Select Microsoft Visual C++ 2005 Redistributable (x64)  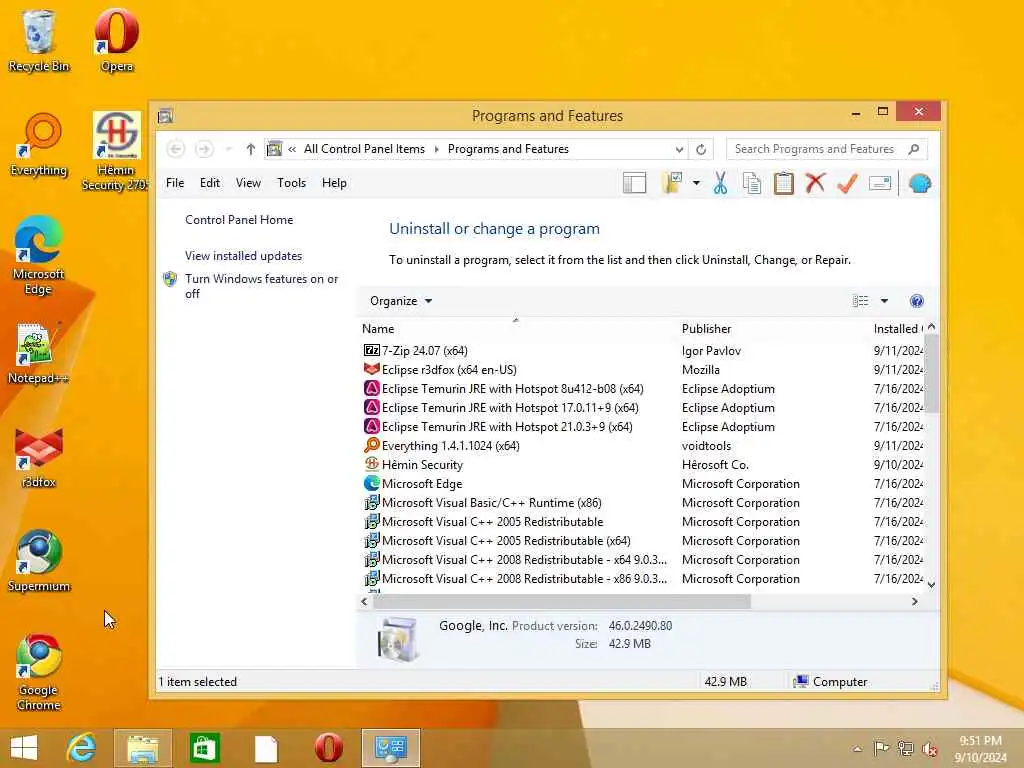coord(506,541)
